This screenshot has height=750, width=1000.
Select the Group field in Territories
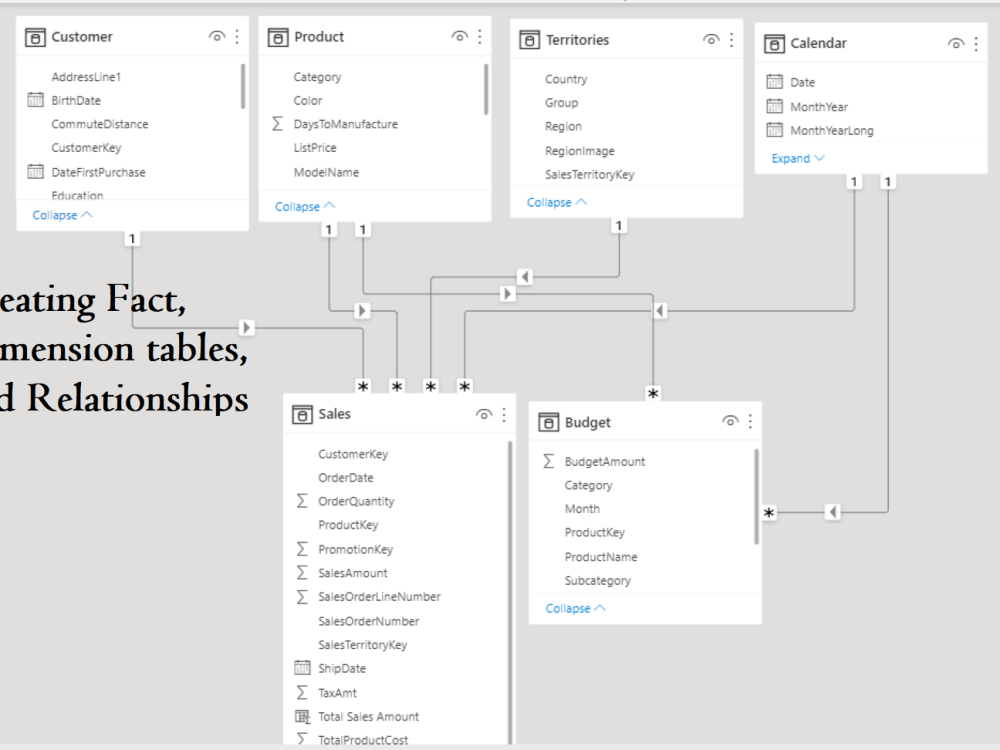coord(561,103)
